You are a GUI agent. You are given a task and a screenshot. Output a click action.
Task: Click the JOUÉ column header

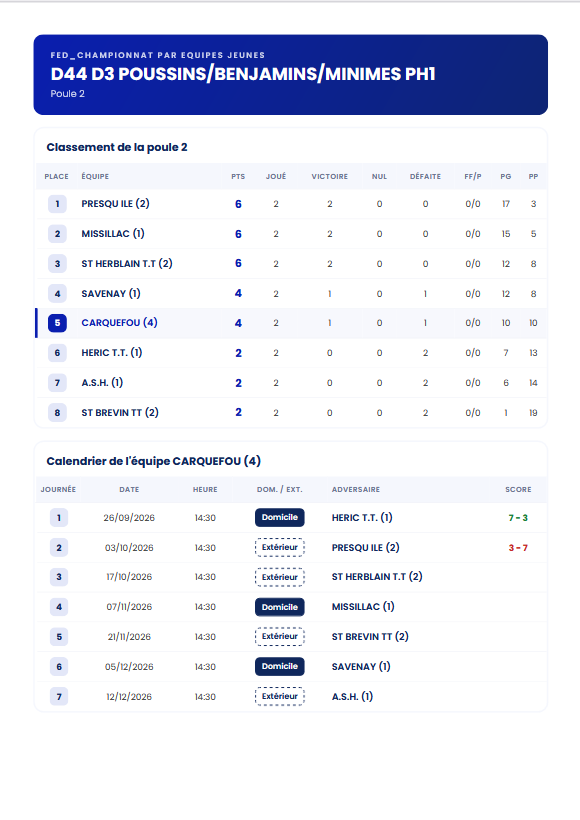[276, 177]
